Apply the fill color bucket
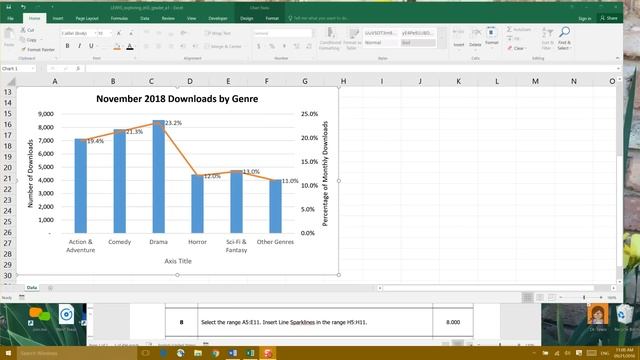 point(117,47)
